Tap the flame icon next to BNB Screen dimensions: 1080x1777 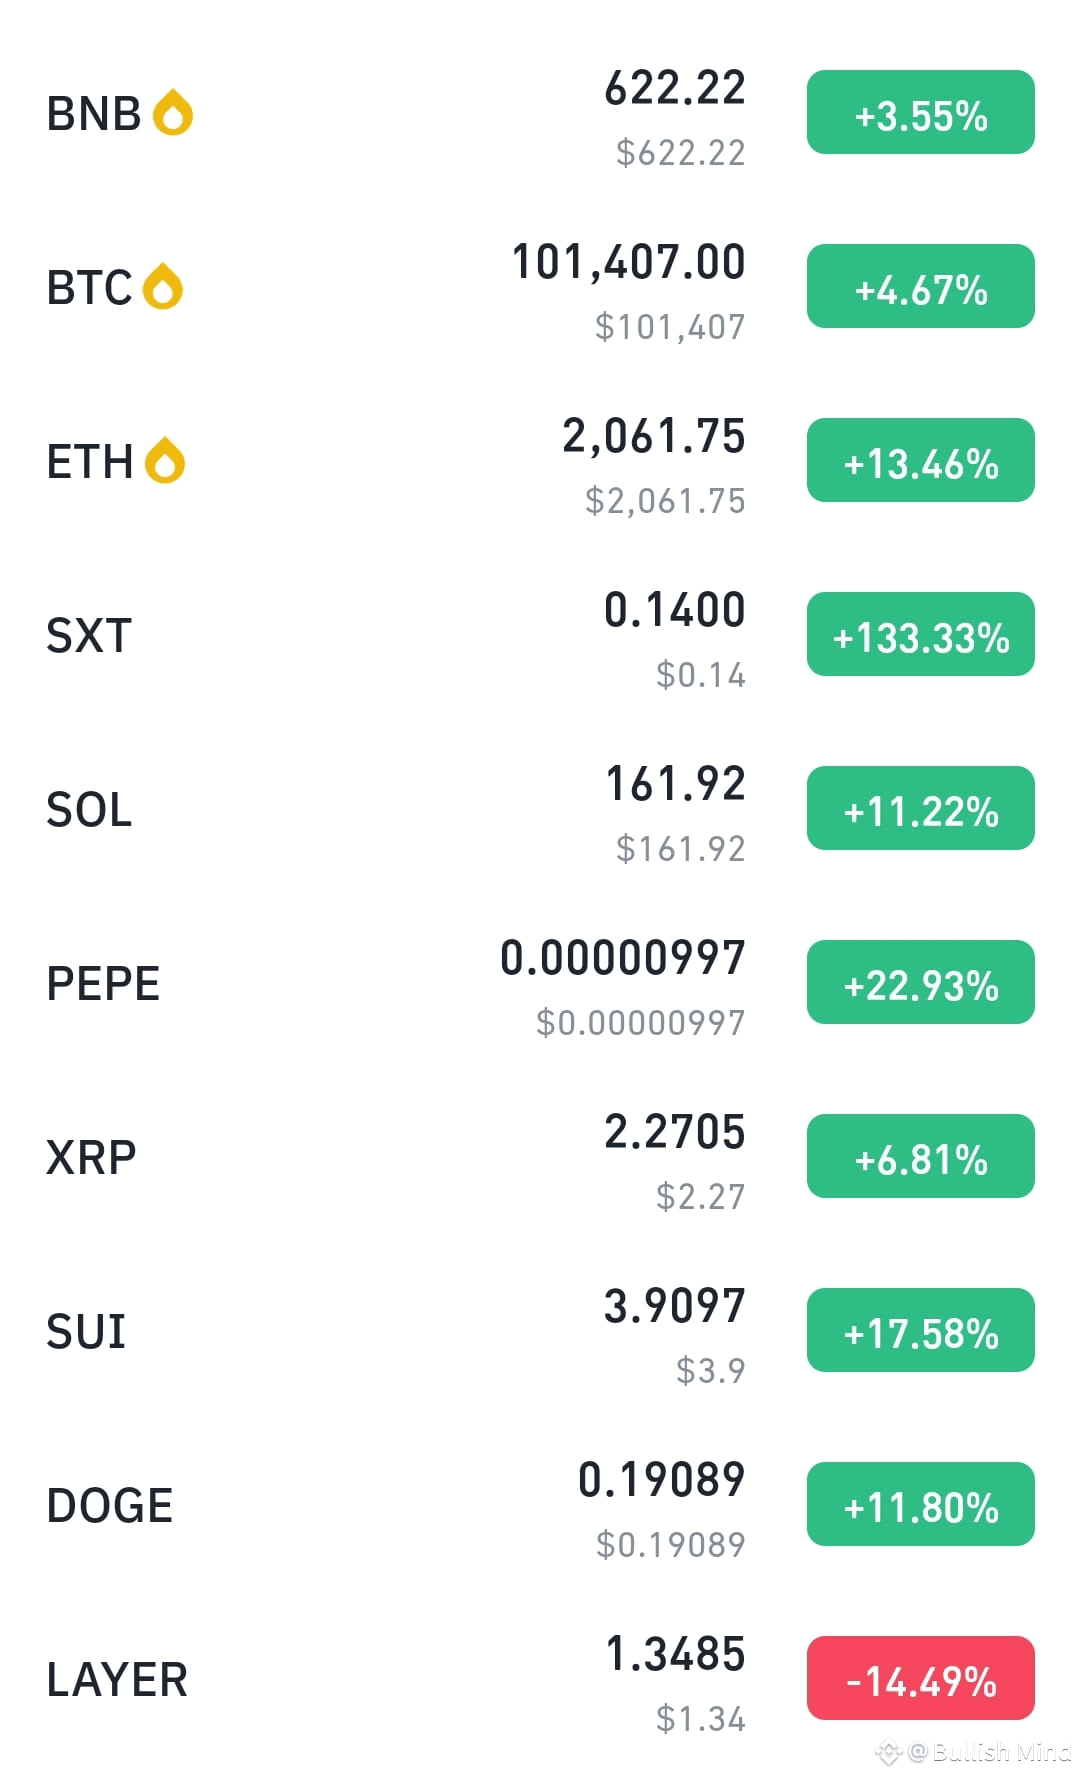click(x=173, y=113)
